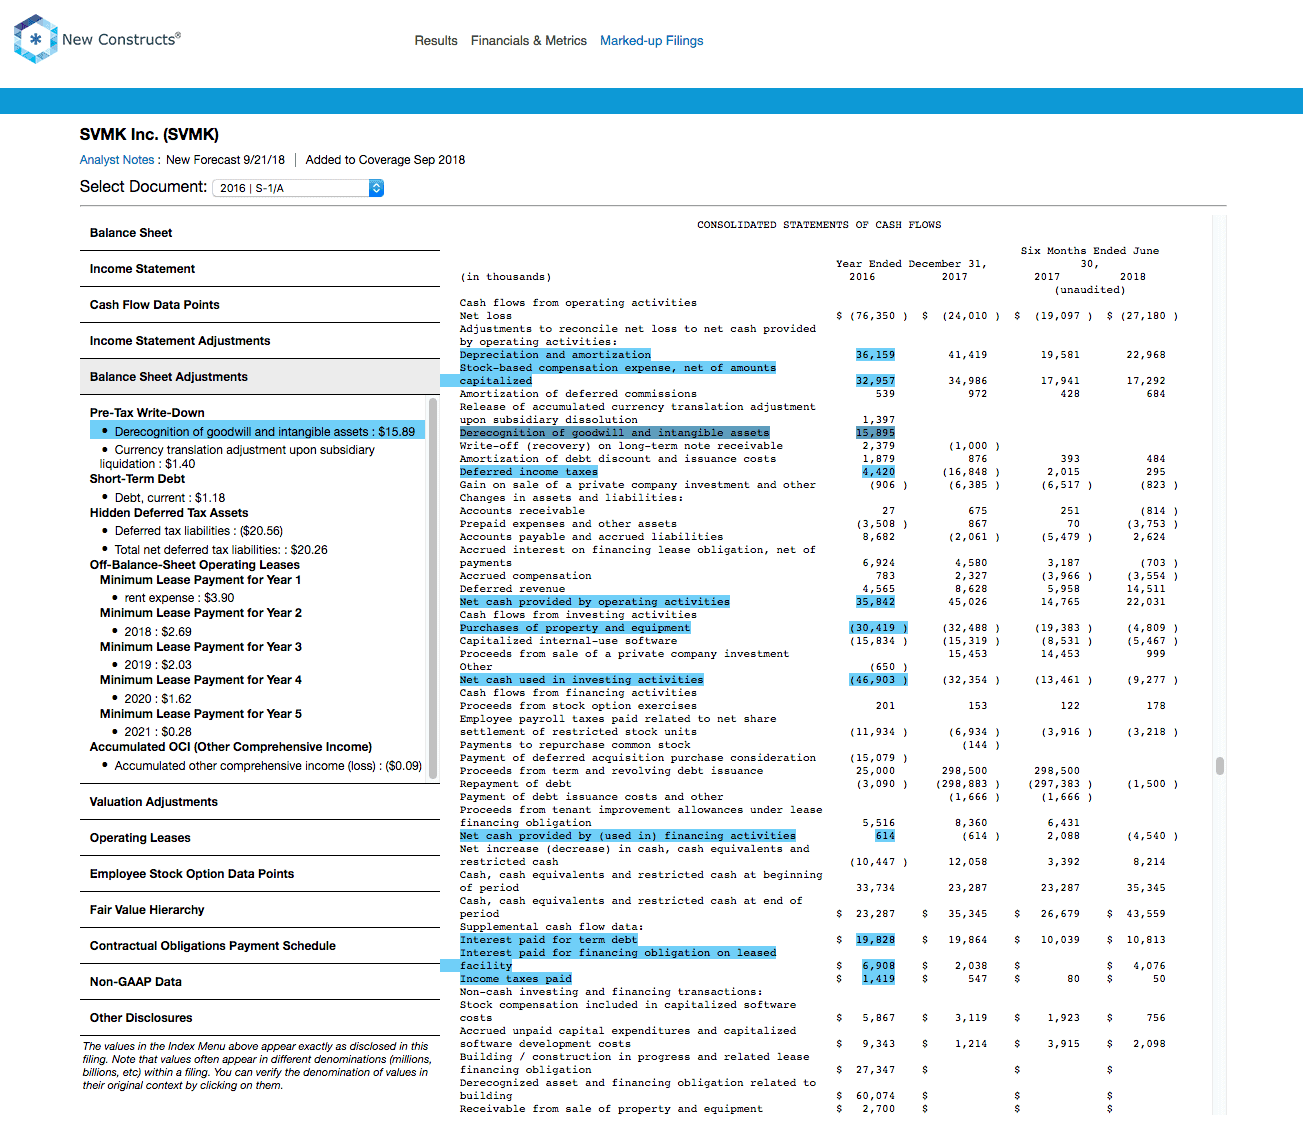The height and width of the screenshot is (1136, 1303).
Task: Open the Analyst Notes link
Action: coord(117,160)
